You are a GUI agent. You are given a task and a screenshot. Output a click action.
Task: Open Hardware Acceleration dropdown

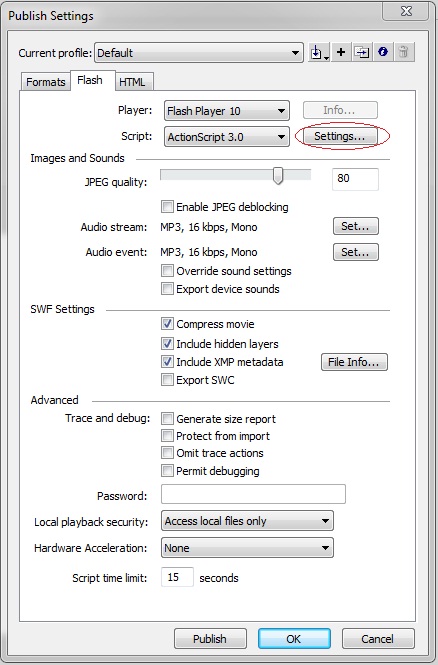click(247, 548)
